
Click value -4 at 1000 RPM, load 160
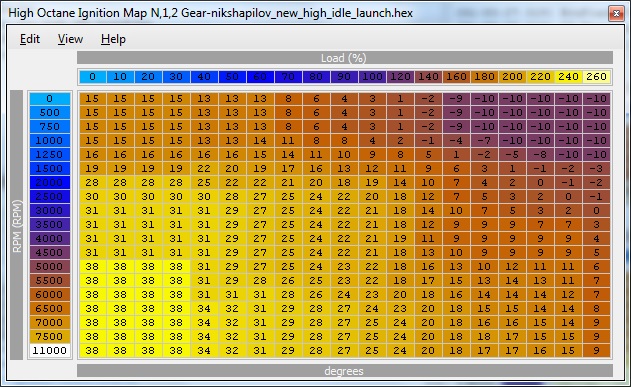click(456, 140)
